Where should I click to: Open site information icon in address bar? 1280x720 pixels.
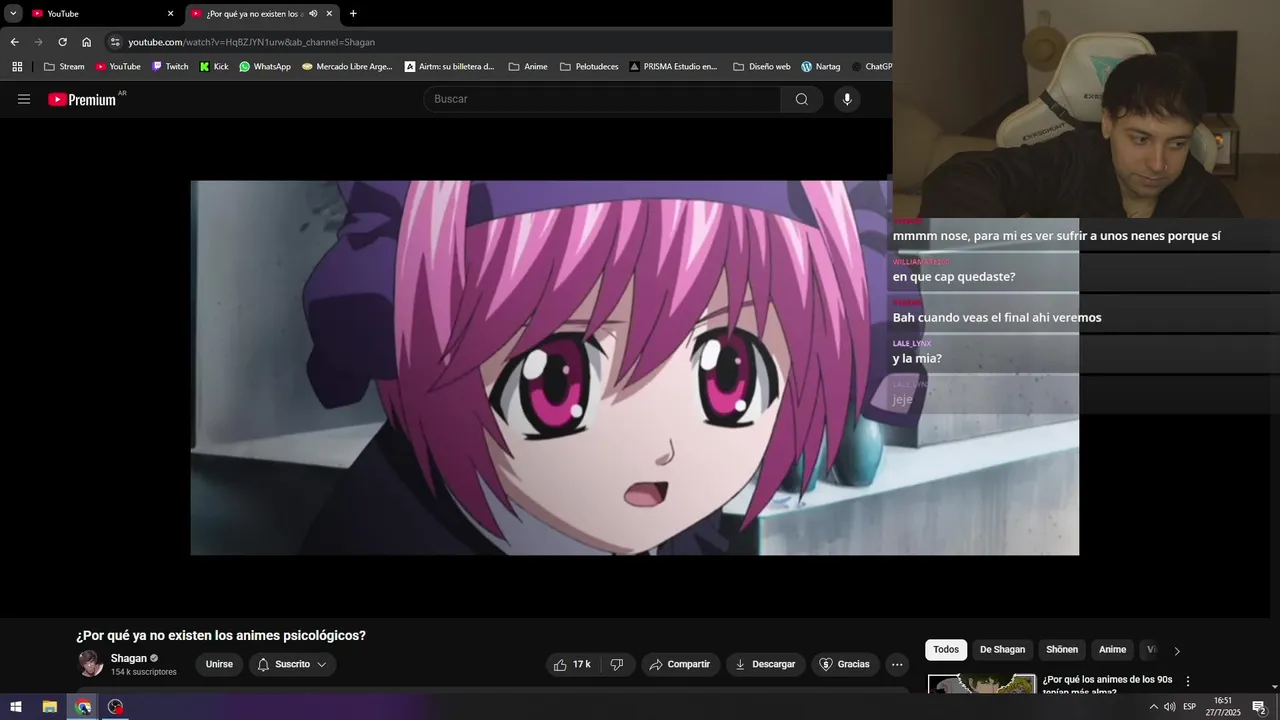tap(115, 42)
